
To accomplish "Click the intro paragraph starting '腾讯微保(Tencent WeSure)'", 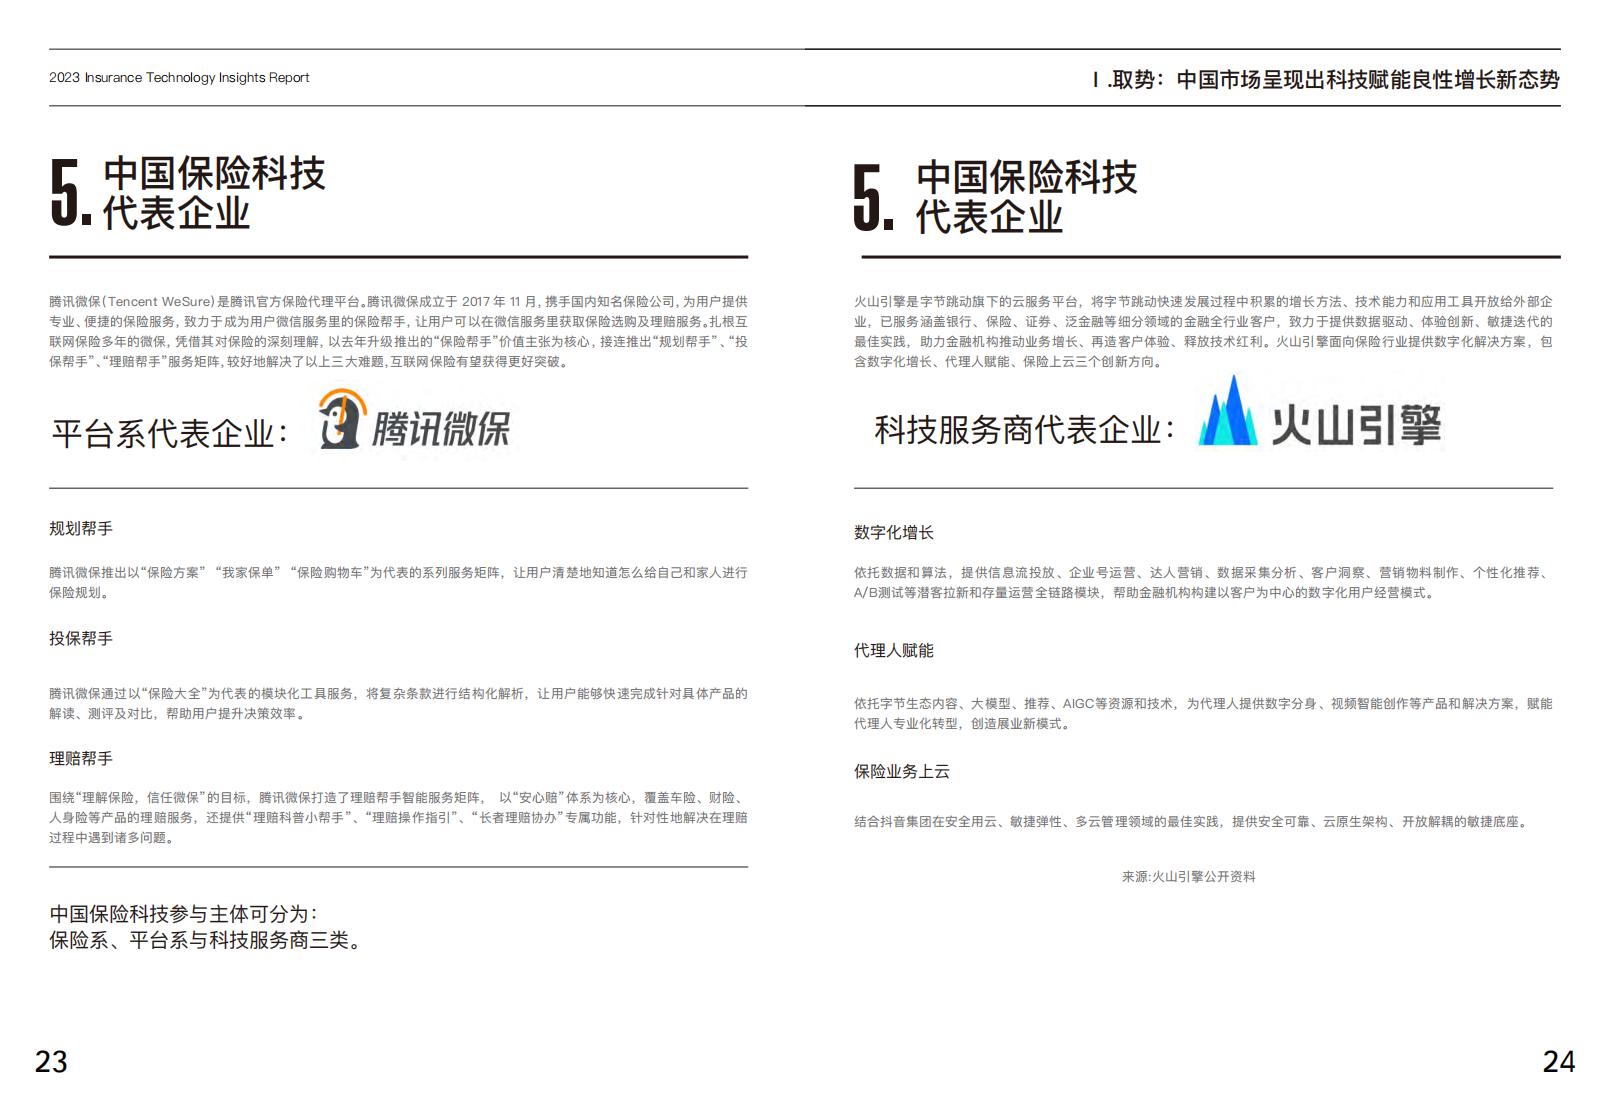I will pyautogui.click(x=398, y=331).
